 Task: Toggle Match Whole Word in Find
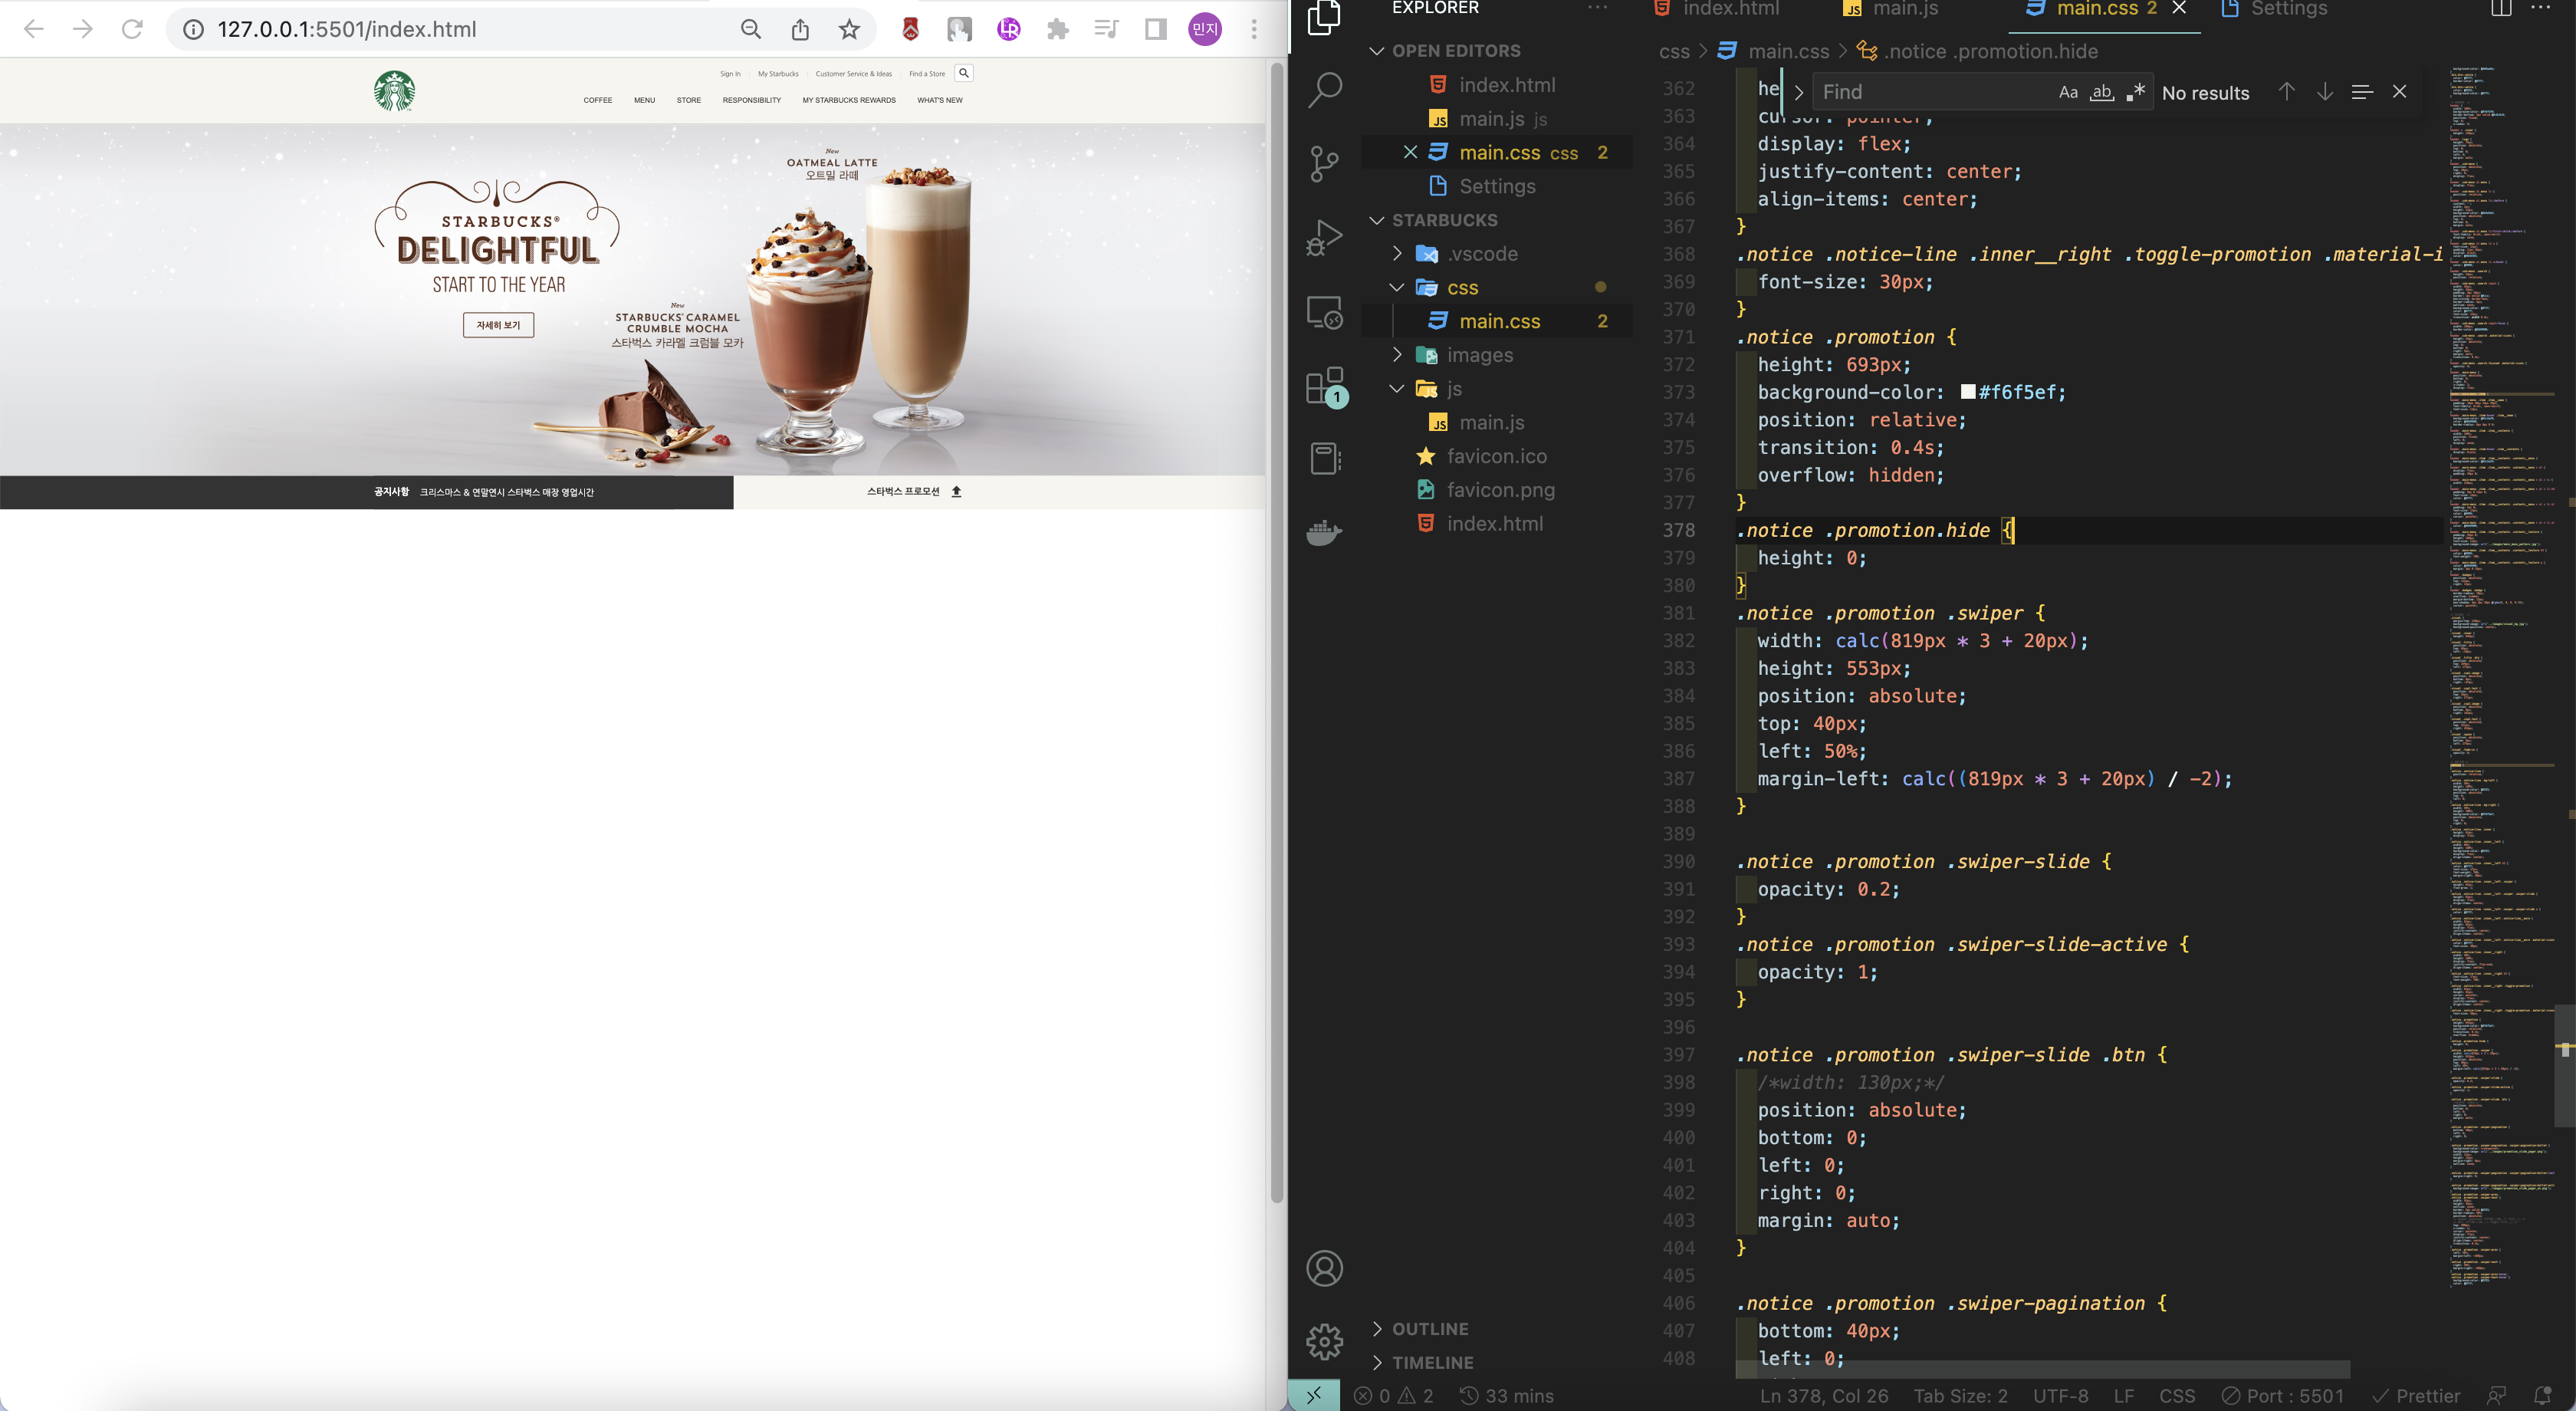[2102, 92]
